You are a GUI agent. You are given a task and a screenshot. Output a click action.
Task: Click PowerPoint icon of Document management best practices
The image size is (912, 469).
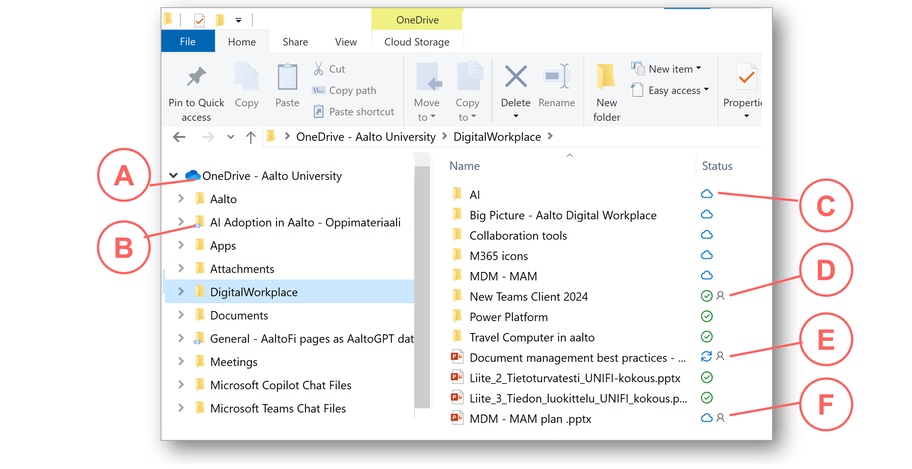point(457,357)
